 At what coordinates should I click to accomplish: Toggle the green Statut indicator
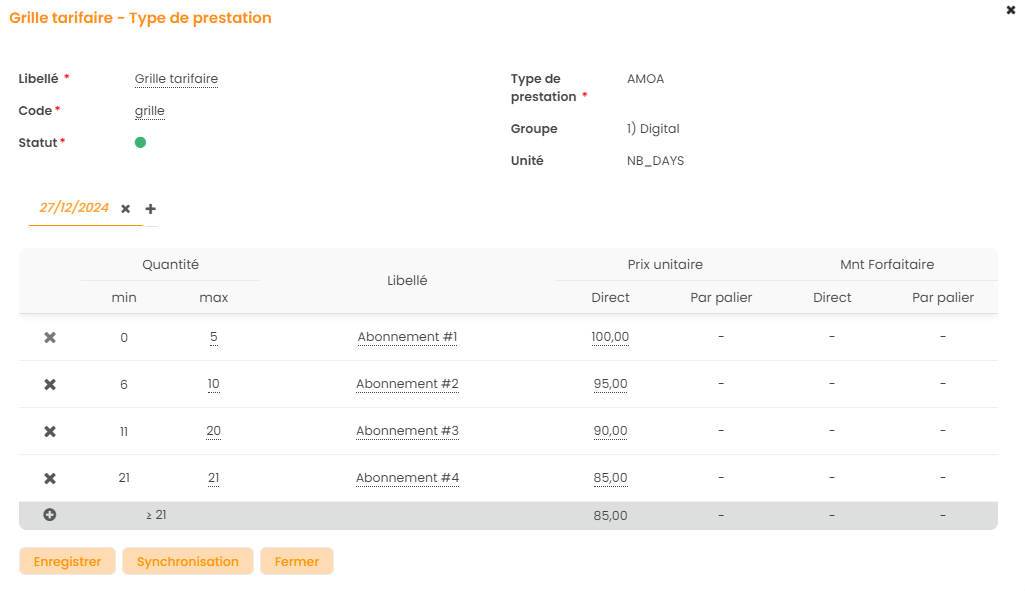(140, 143)
